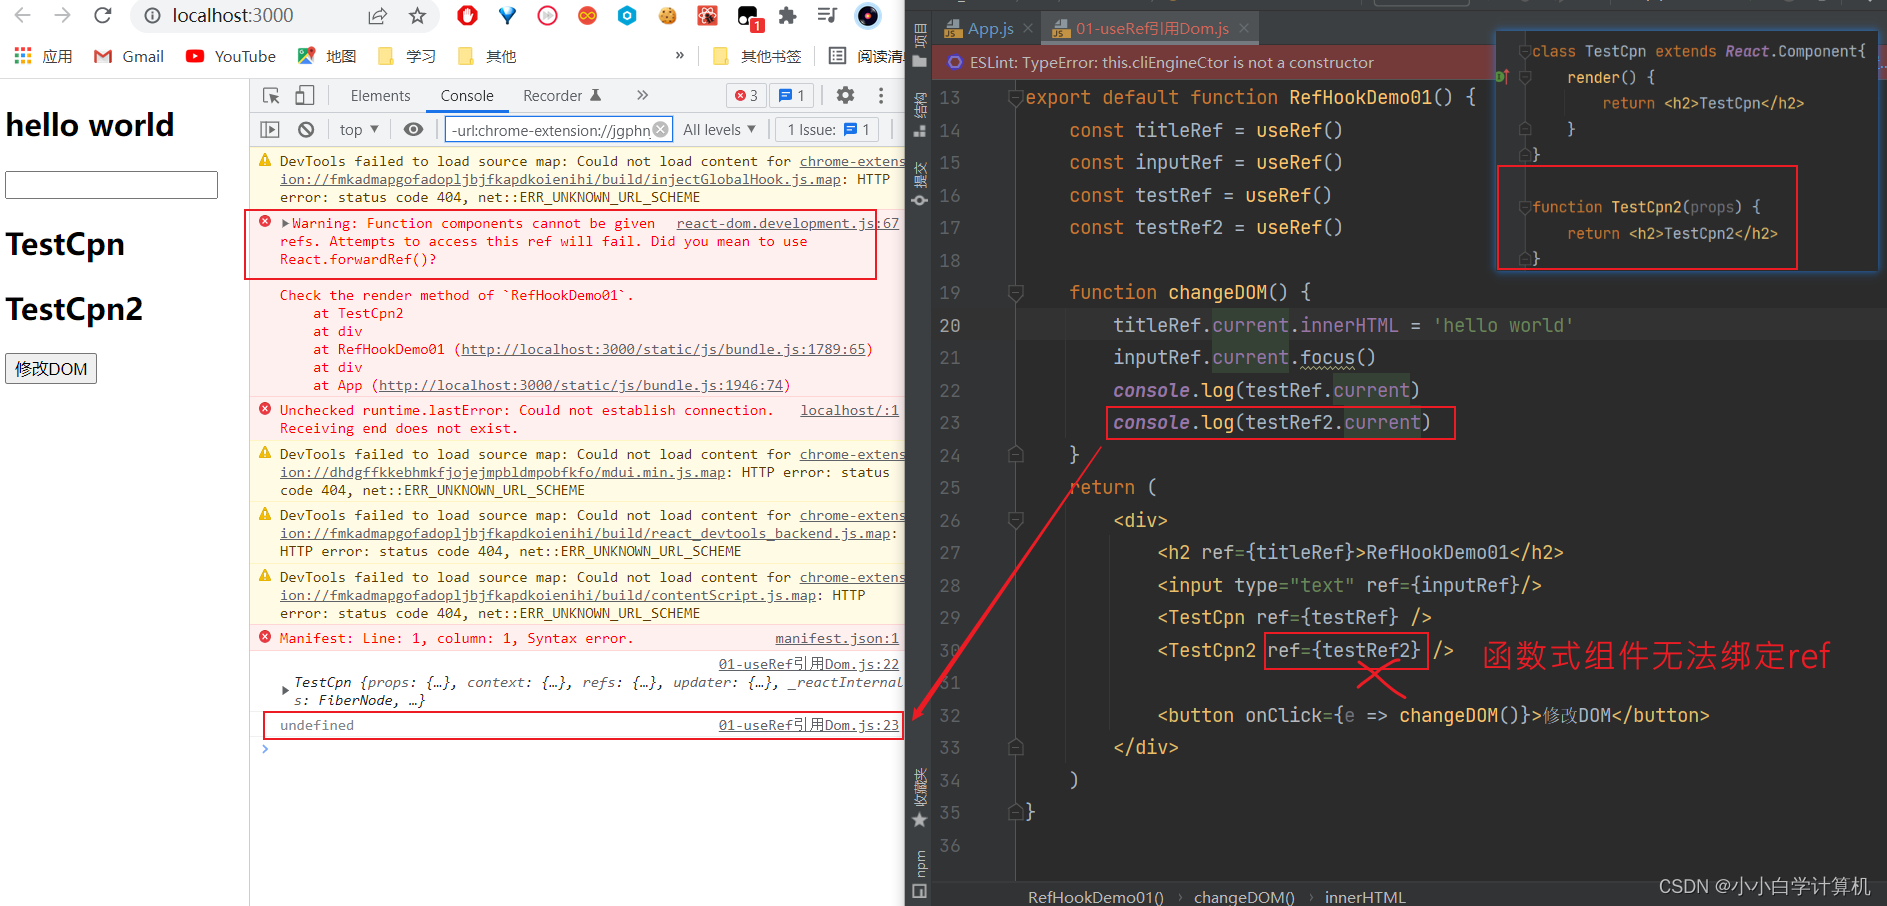Show more DevTools tabs via » chevron

[x=642, y=95]
